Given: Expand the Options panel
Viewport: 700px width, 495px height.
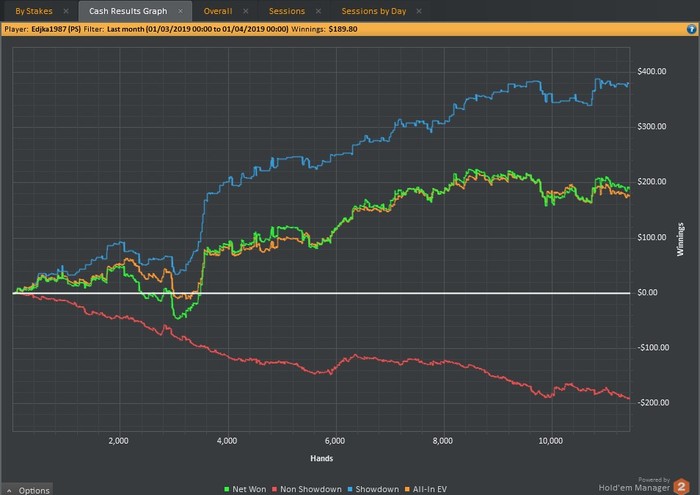Looking at the screenshot, I should [27, 490].
